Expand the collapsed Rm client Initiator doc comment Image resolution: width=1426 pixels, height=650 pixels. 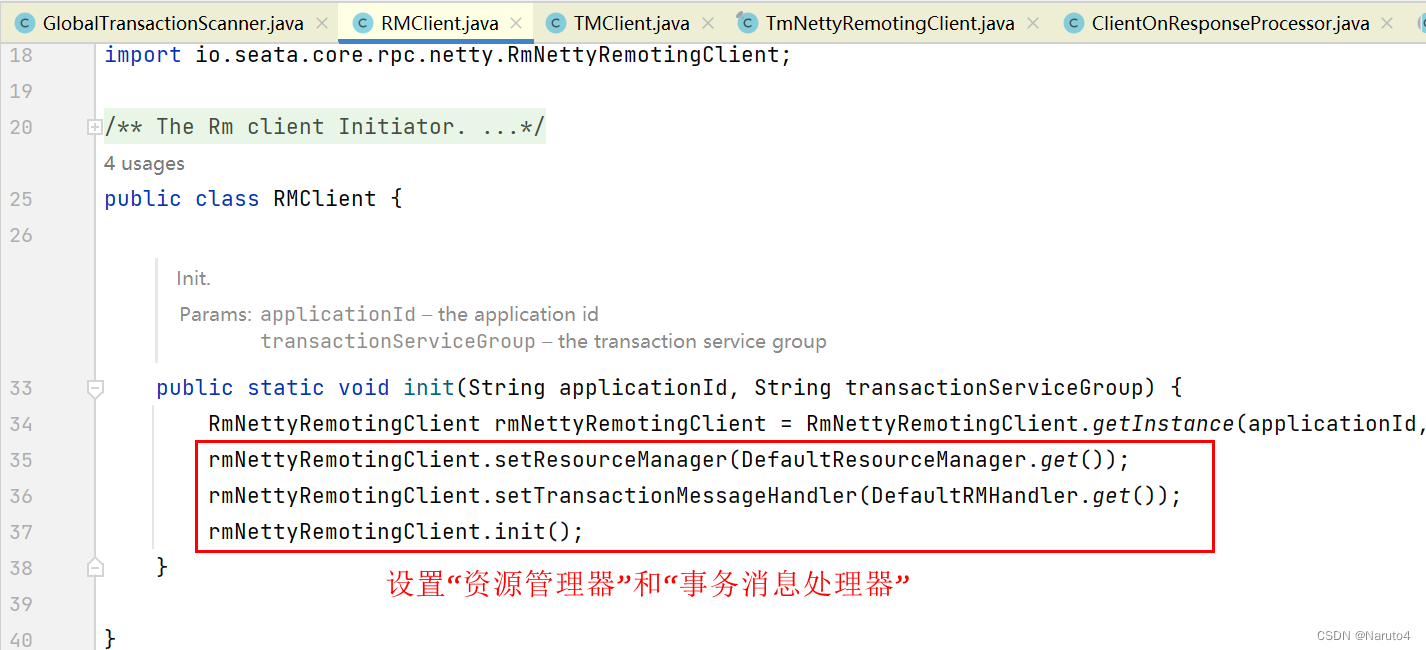pyautogui.click(x=95, y=127)
